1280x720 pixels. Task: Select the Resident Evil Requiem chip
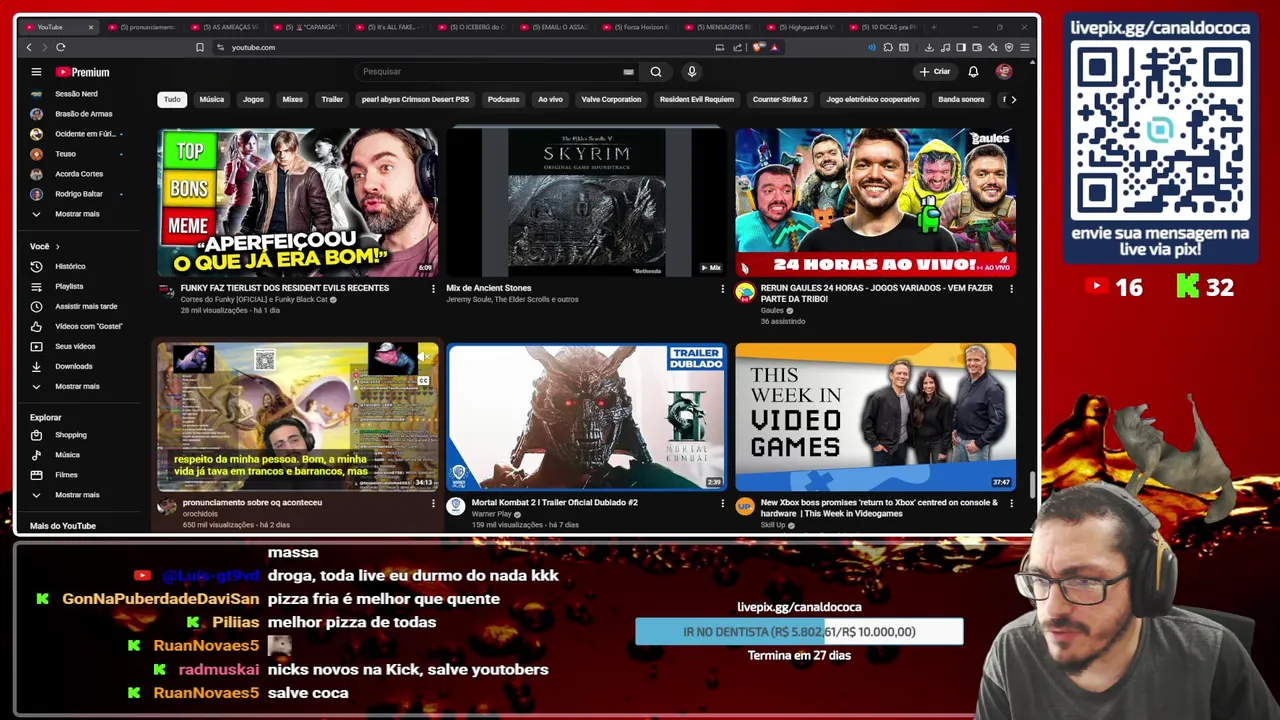click(x=697, y=99)
